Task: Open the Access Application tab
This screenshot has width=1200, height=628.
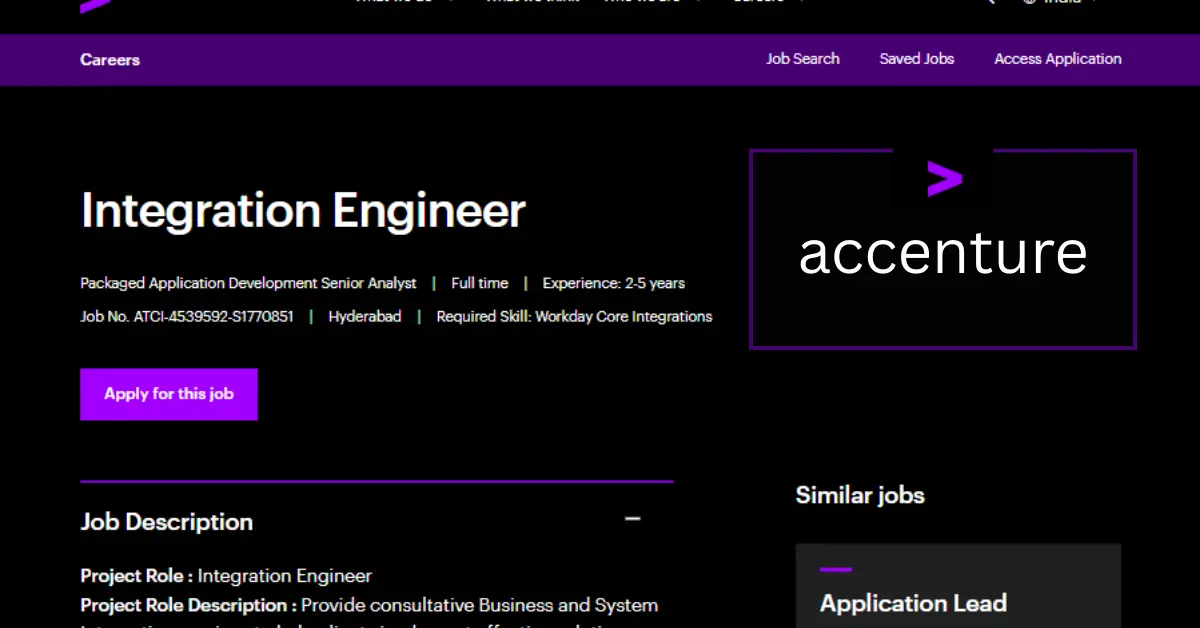Action: click(x=1058, y=59)
